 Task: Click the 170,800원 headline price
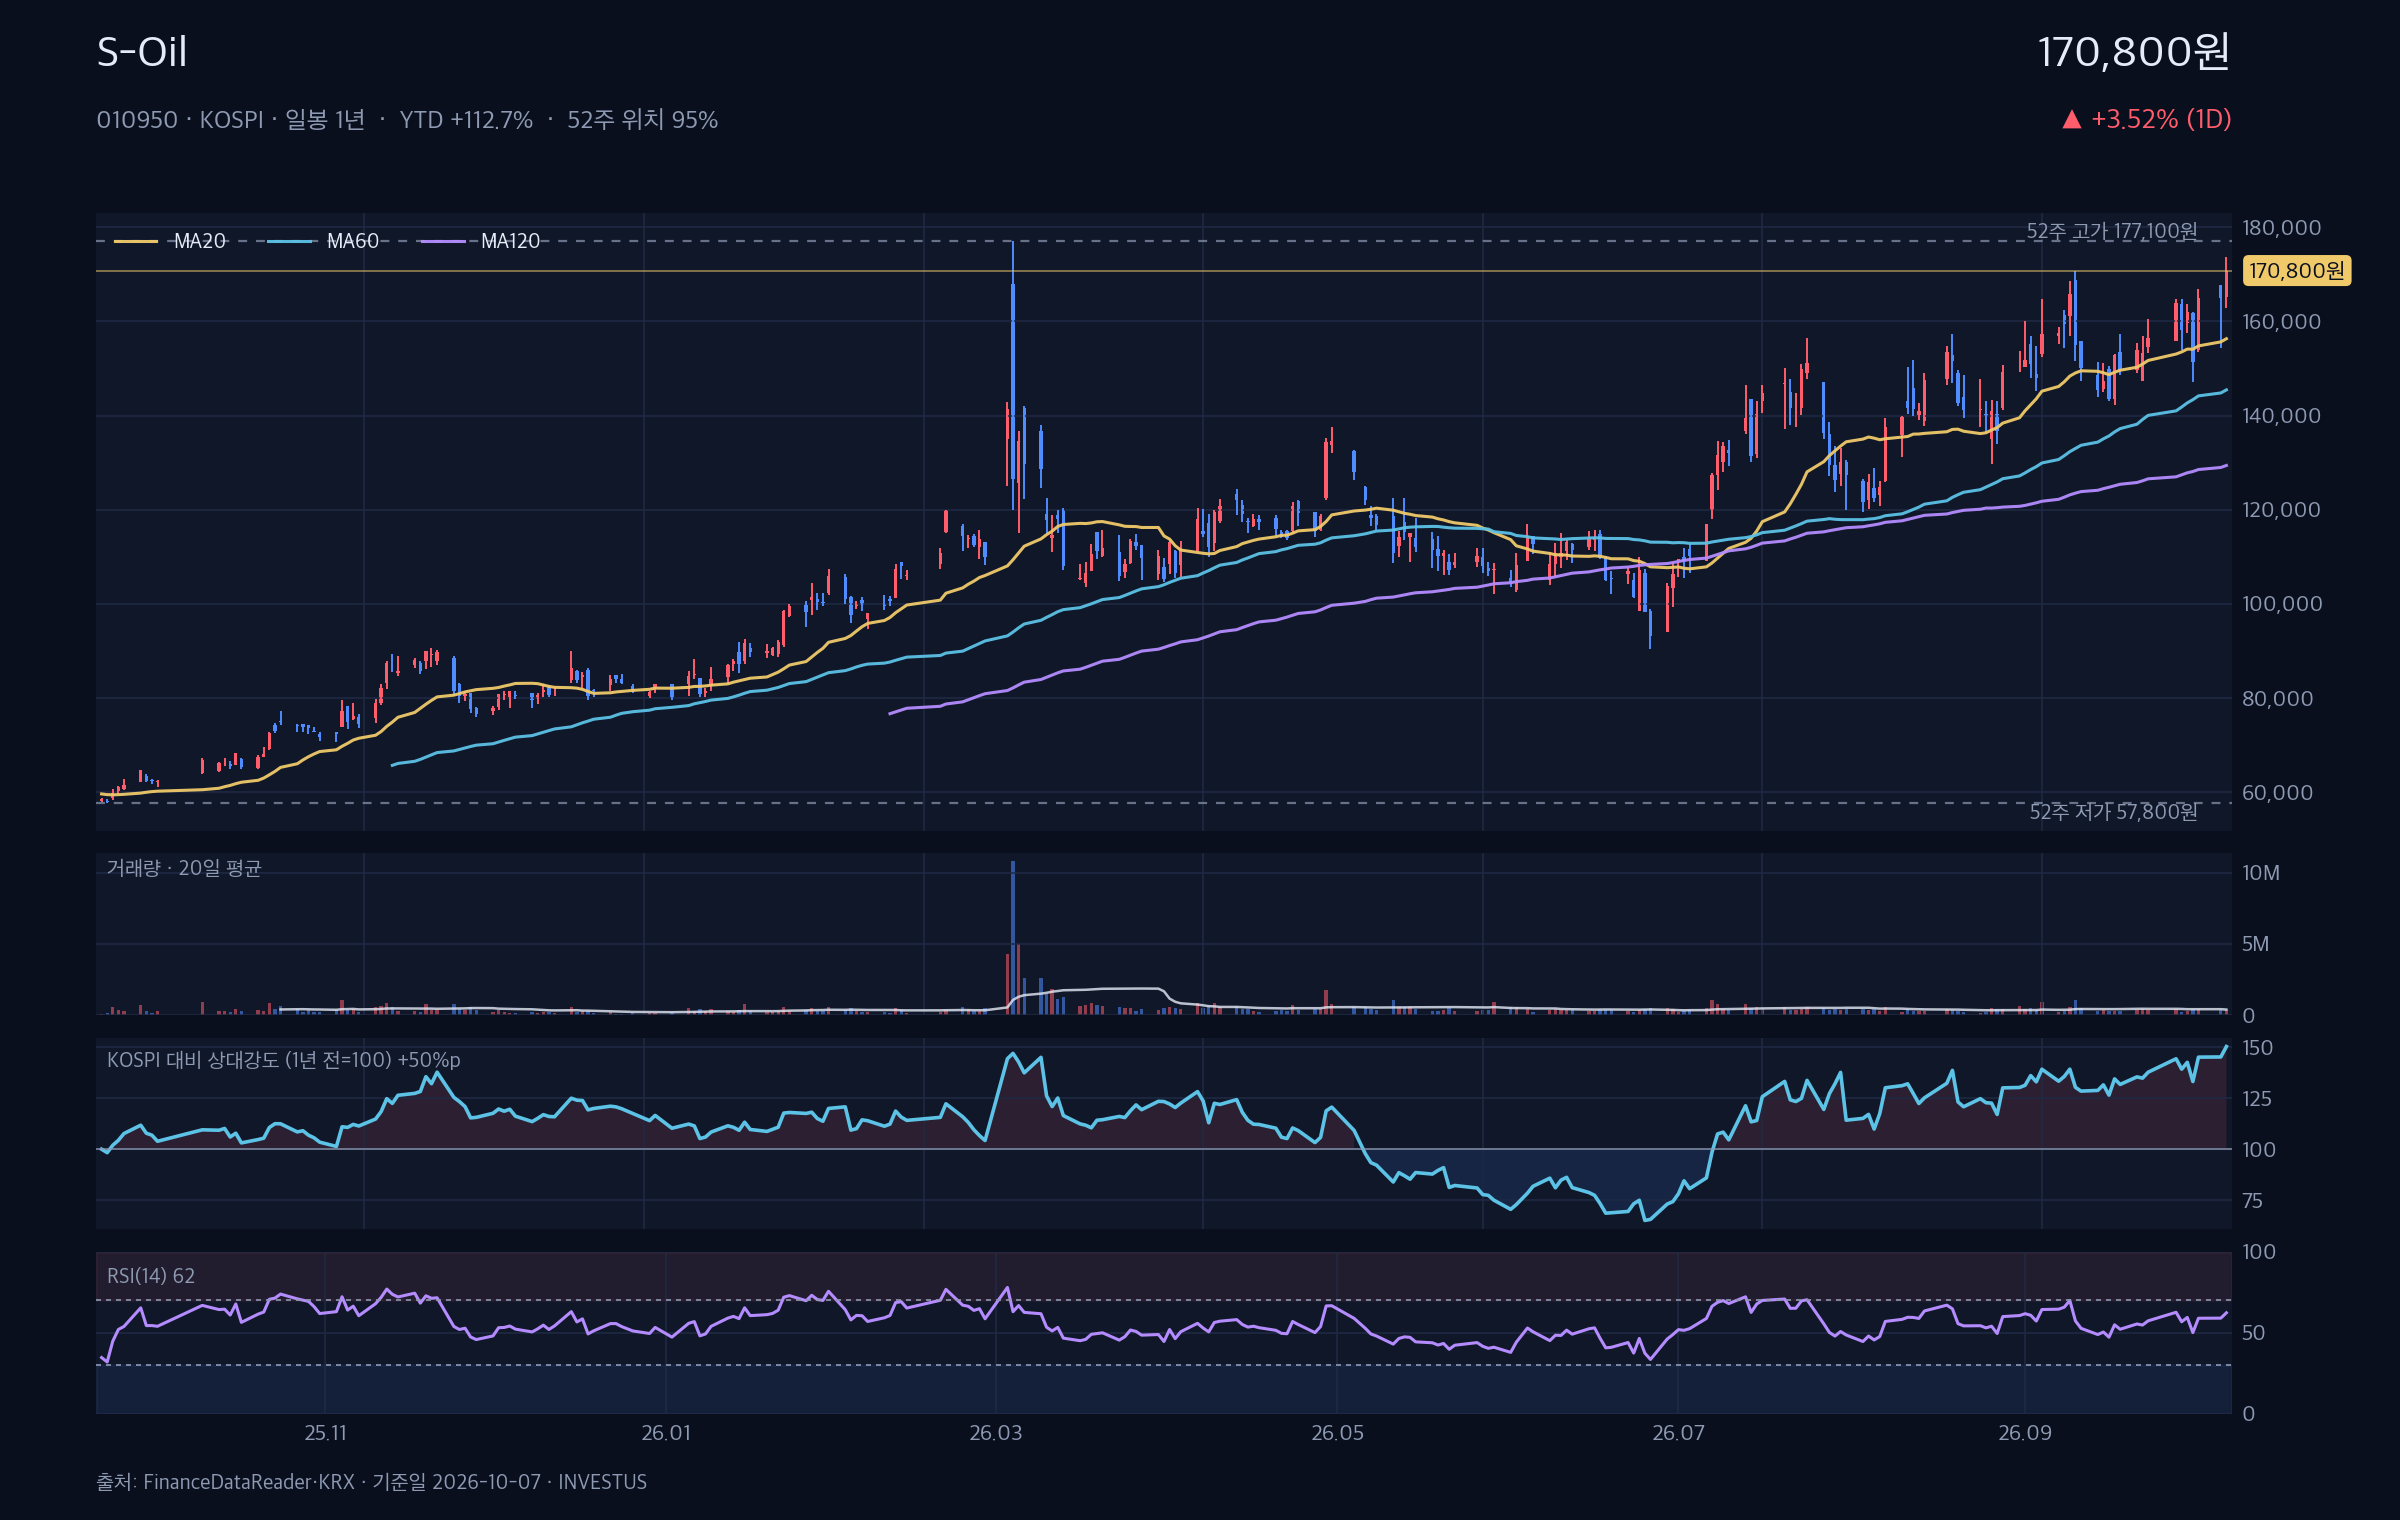[x=2134, y=52]
